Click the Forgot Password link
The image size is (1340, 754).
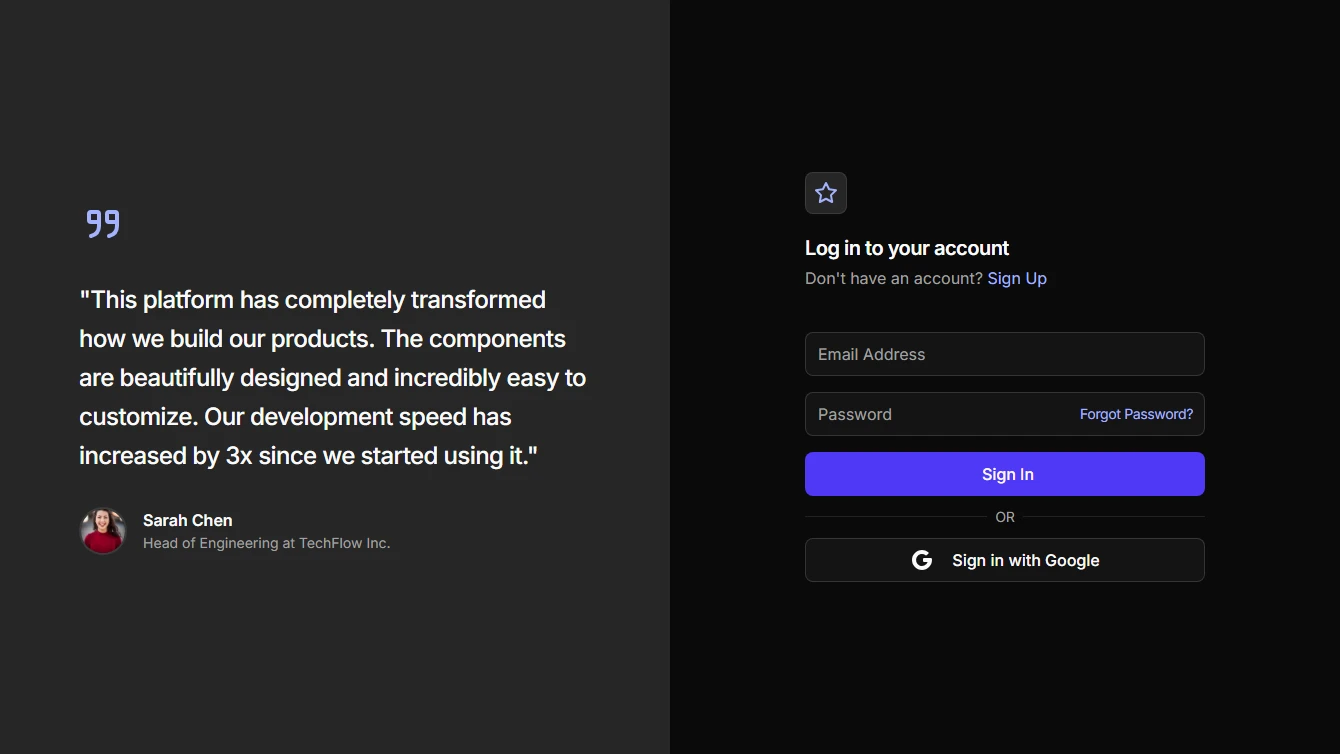[1136, 413]
